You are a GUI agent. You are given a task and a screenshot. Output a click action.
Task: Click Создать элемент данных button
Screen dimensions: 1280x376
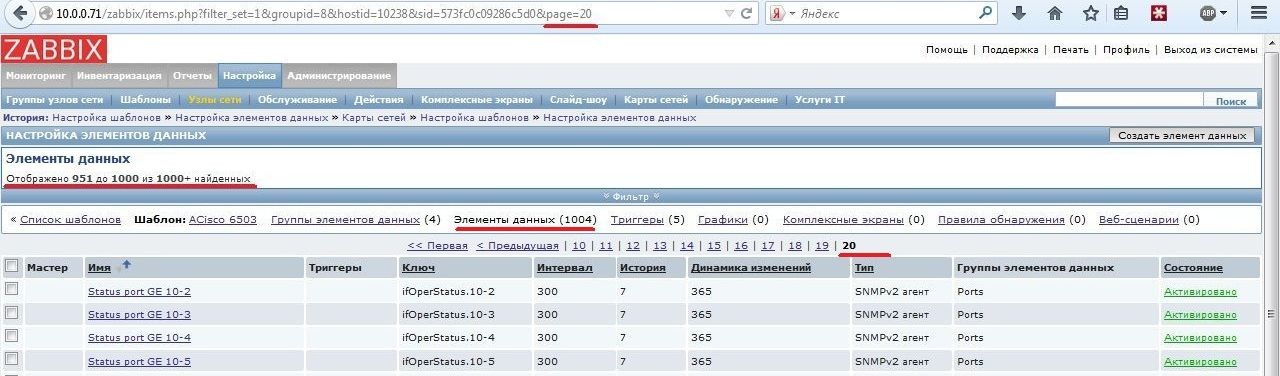click(1181, 135)
